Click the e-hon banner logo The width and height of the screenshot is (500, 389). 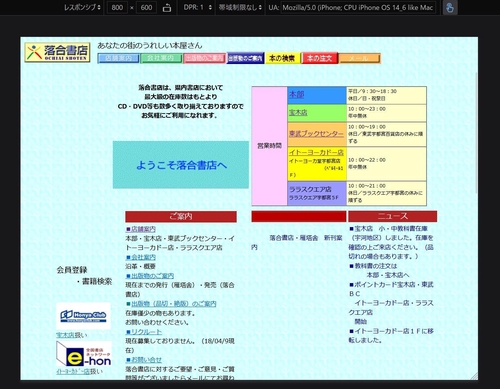coord(84,354)
